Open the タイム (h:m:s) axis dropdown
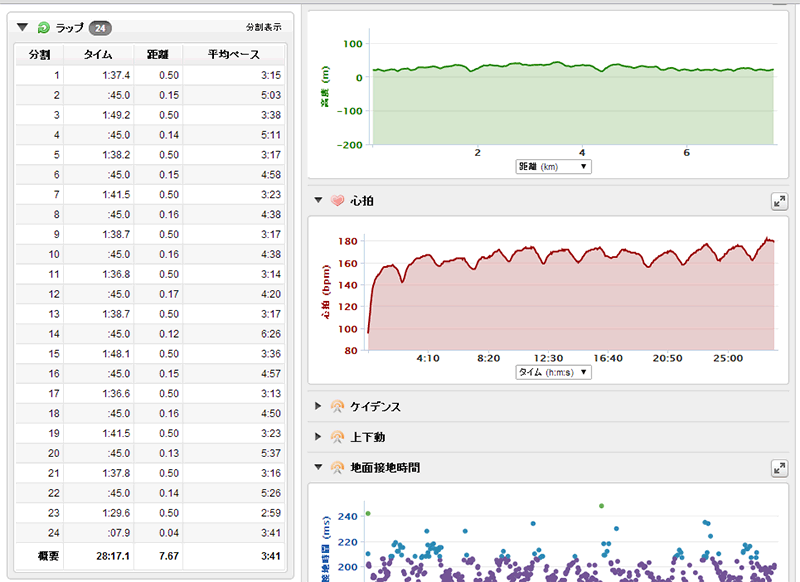800x582 pixels. click(552, 372)
